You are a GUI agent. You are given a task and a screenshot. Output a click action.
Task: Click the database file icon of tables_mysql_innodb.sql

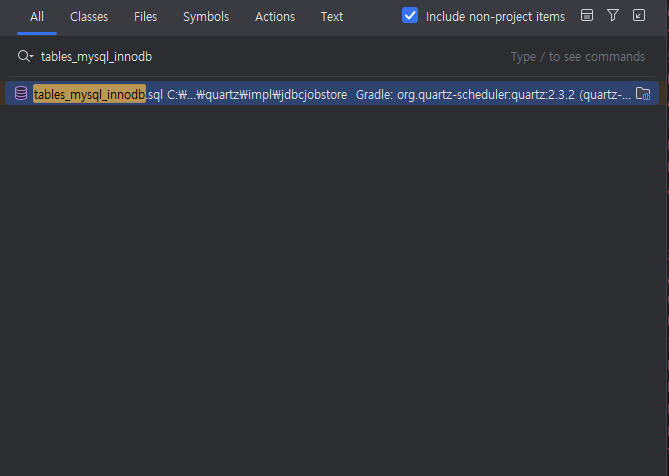click(x=21, y=93)
